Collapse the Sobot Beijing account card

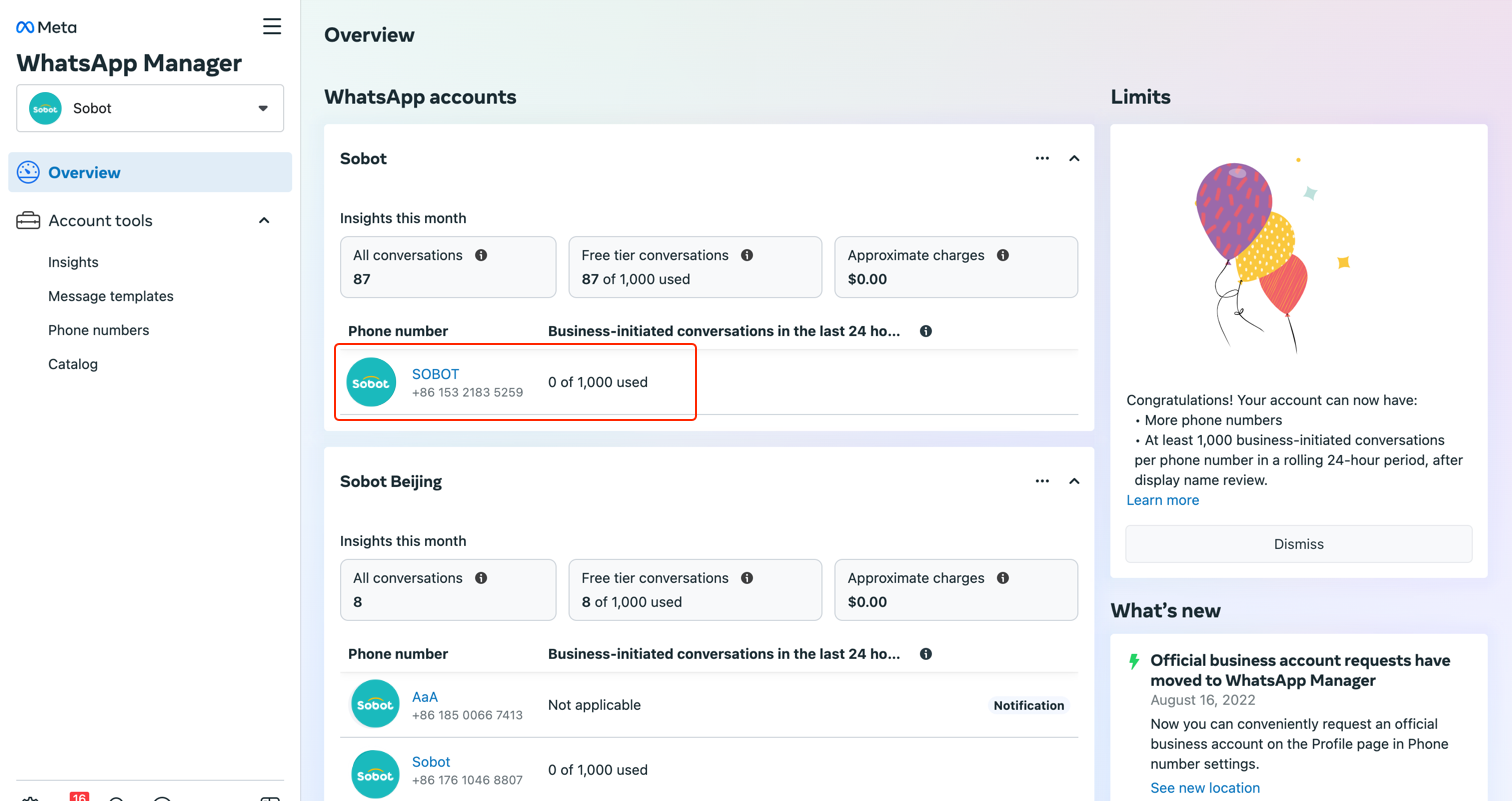tap(1074, 481)
